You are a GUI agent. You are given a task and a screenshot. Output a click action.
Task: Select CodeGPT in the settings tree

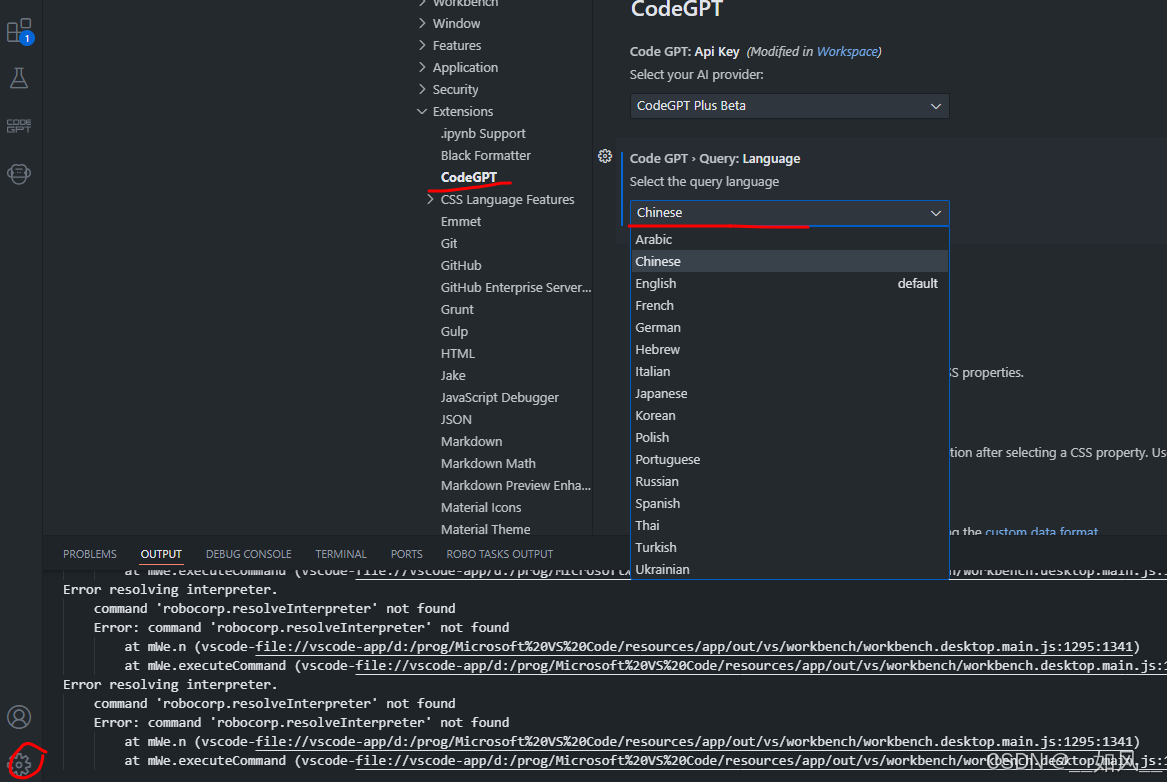(x=468, y=177)
